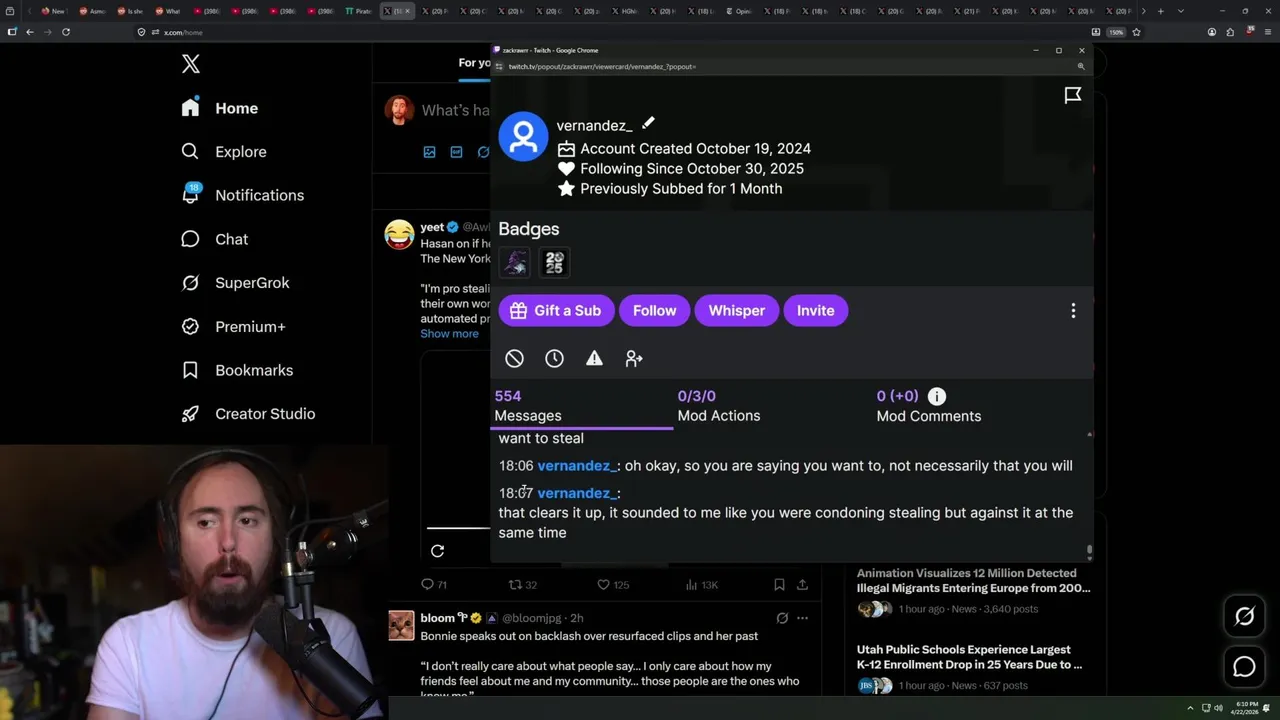Open Premium+ in the X sidebar
Image resolution: width=1280 pixels, height=720 pixels.
pyautogui.click(x=233, y=327)
